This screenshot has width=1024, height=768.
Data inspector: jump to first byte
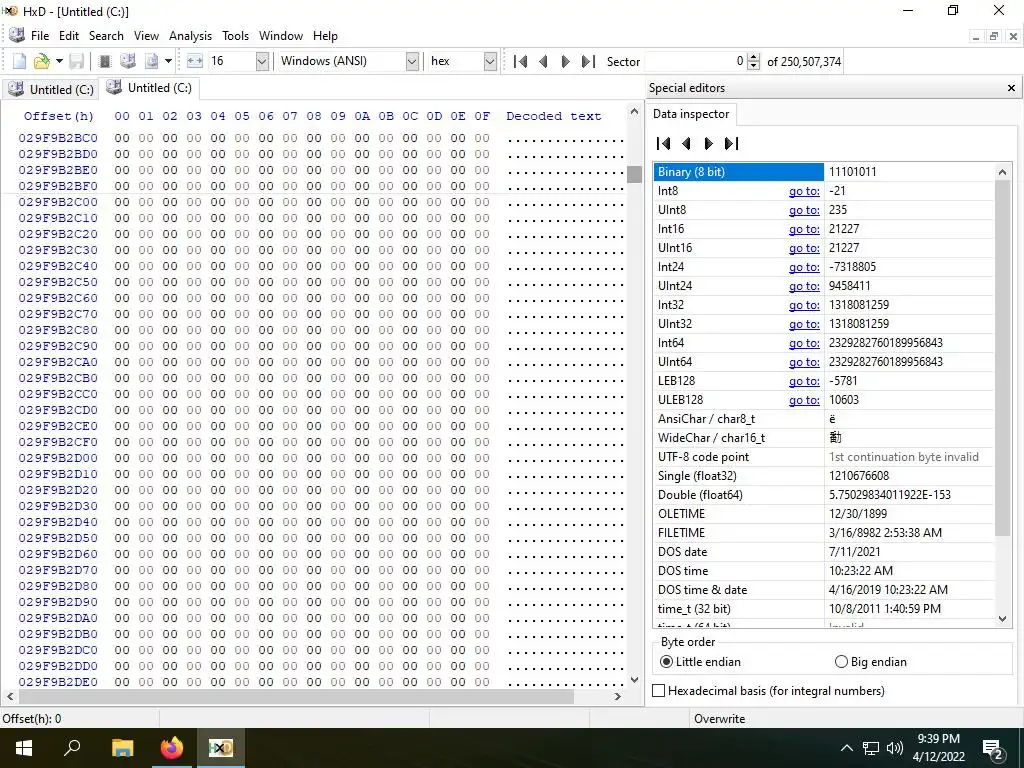pos(664,144)
